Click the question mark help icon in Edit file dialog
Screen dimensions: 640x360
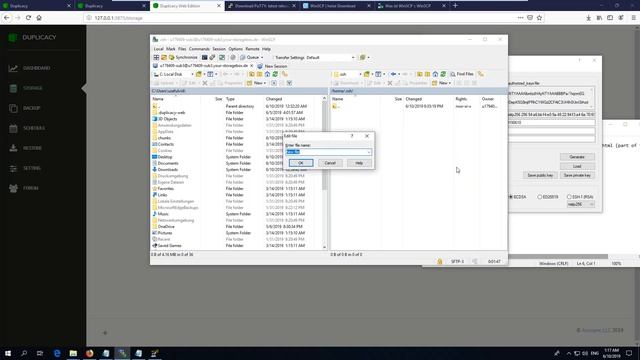pyautogui.click(x=352, y=136)
